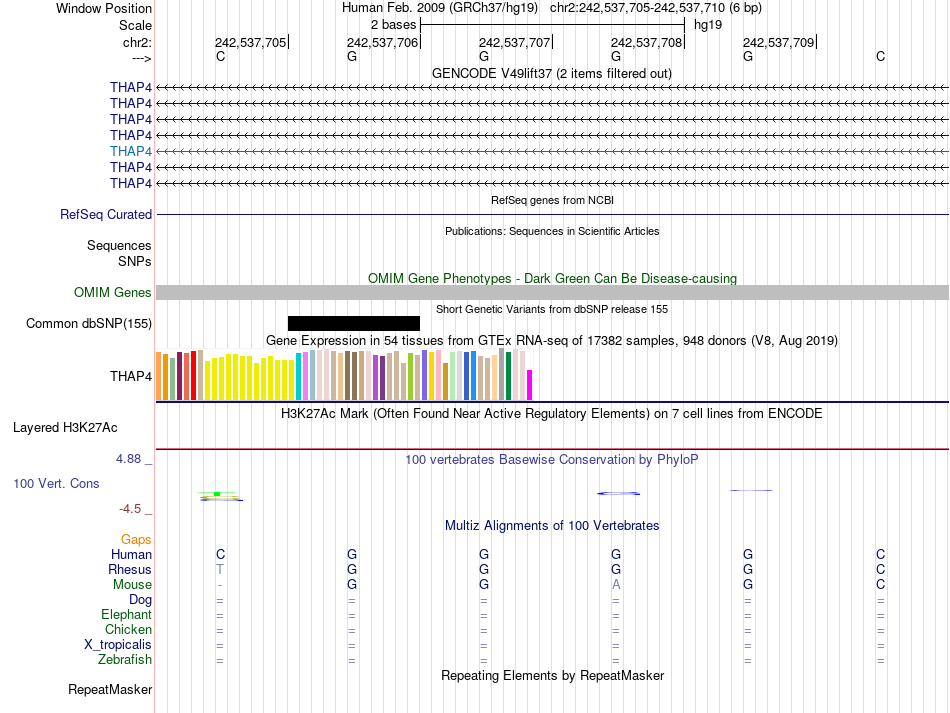
Task: Click the -4.5 PhyloP lower scale value
Action: [130, 509]
